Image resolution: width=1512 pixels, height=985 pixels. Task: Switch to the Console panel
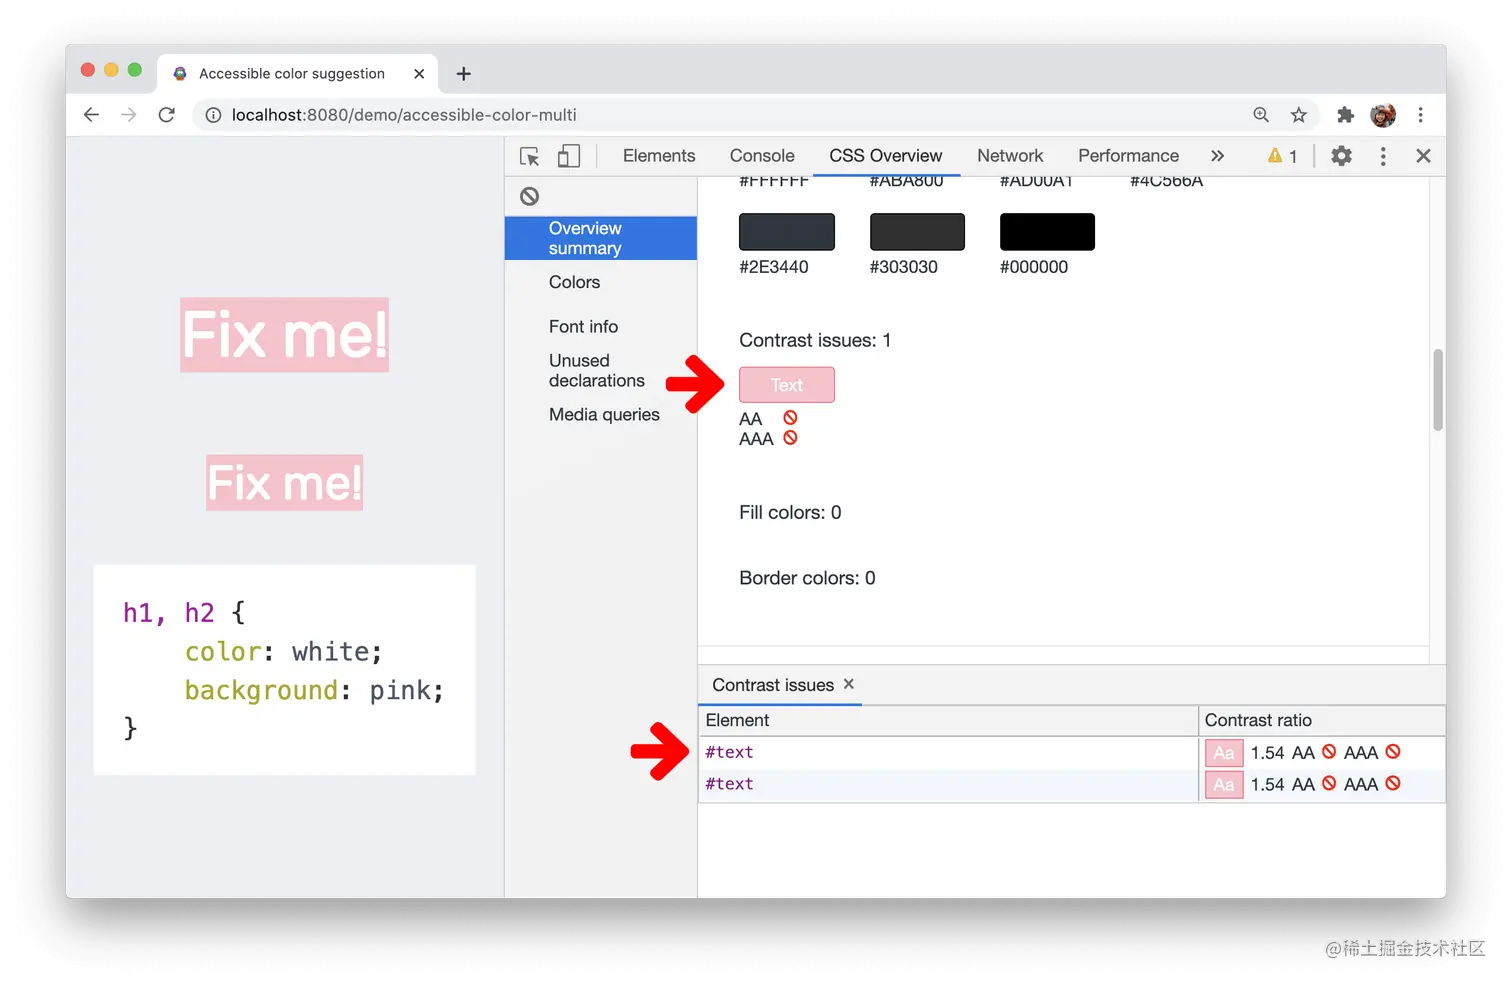coord(762,156)
